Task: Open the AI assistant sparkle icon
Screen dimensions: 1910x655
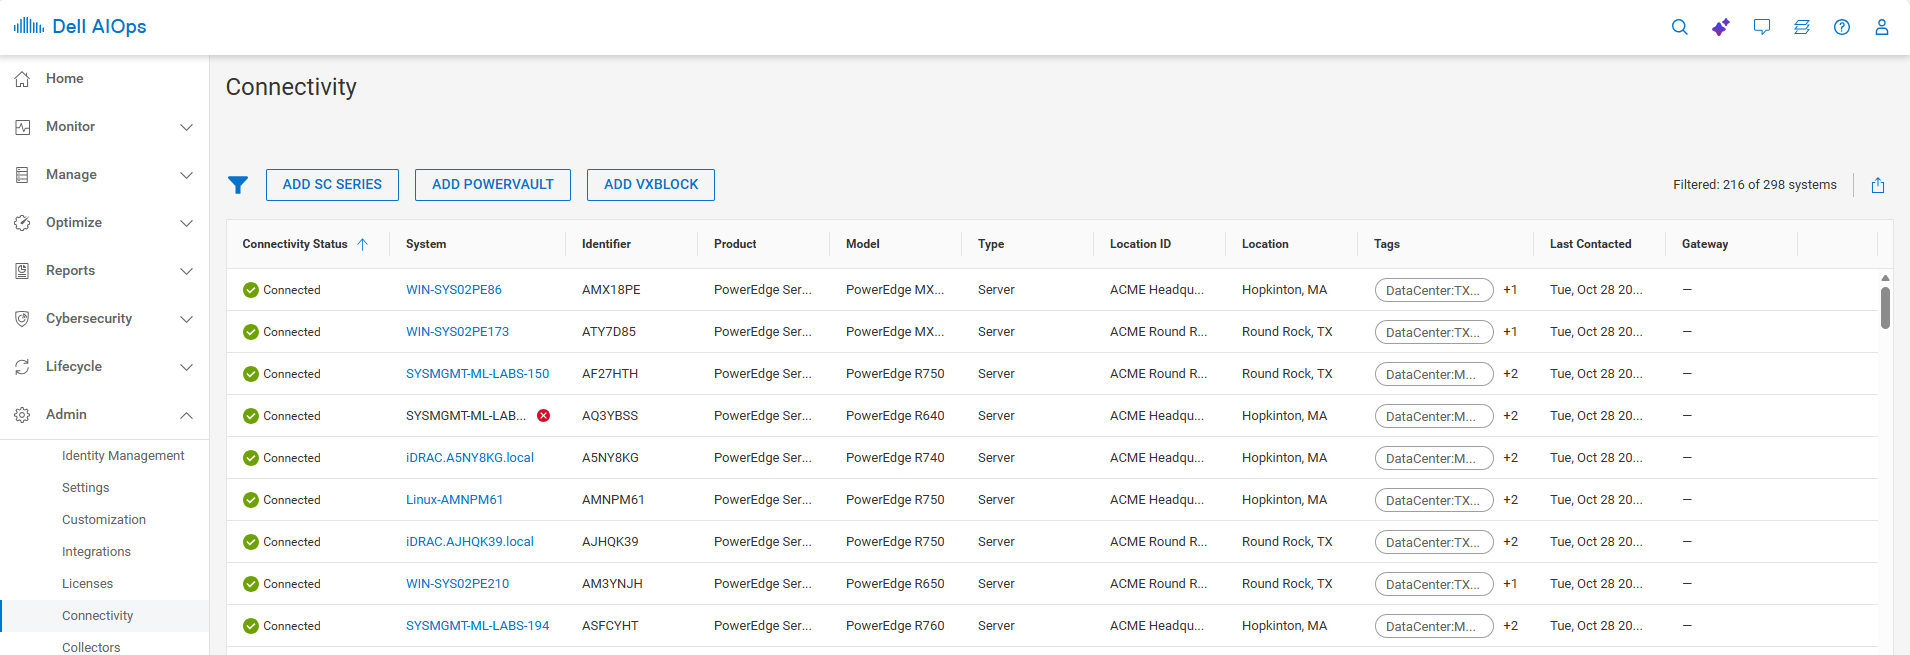Action: pyautogui.click(x=1720, y=27)
